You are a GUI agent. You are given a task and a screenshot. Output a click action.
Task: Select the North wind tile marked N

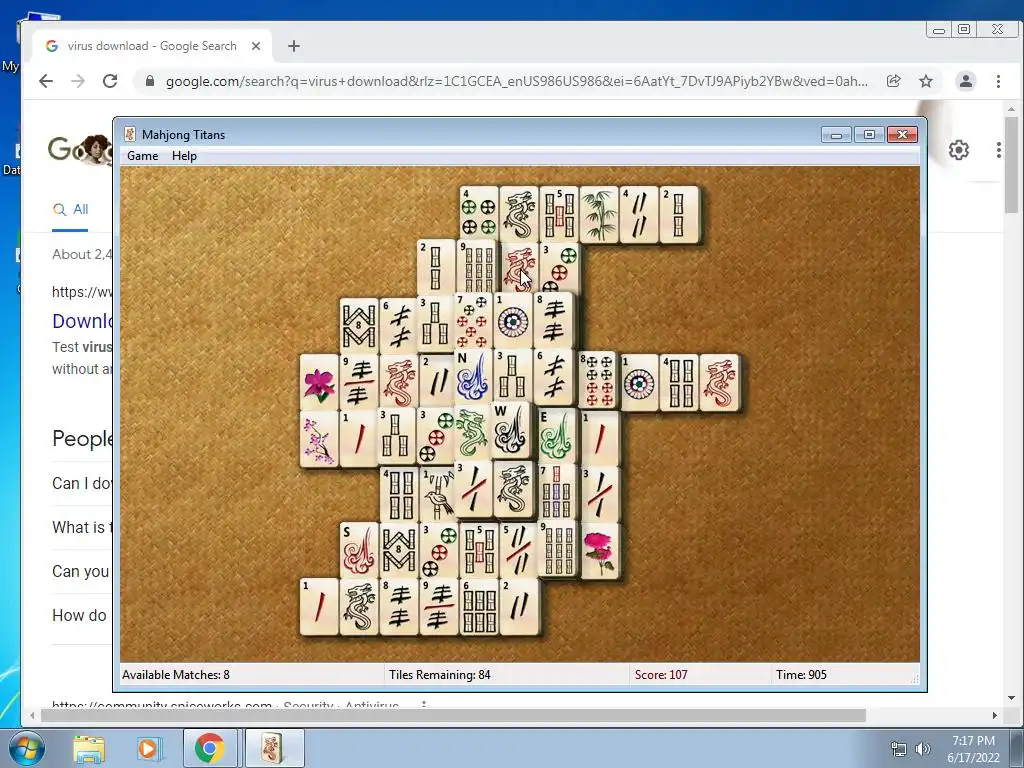point(473,377)
